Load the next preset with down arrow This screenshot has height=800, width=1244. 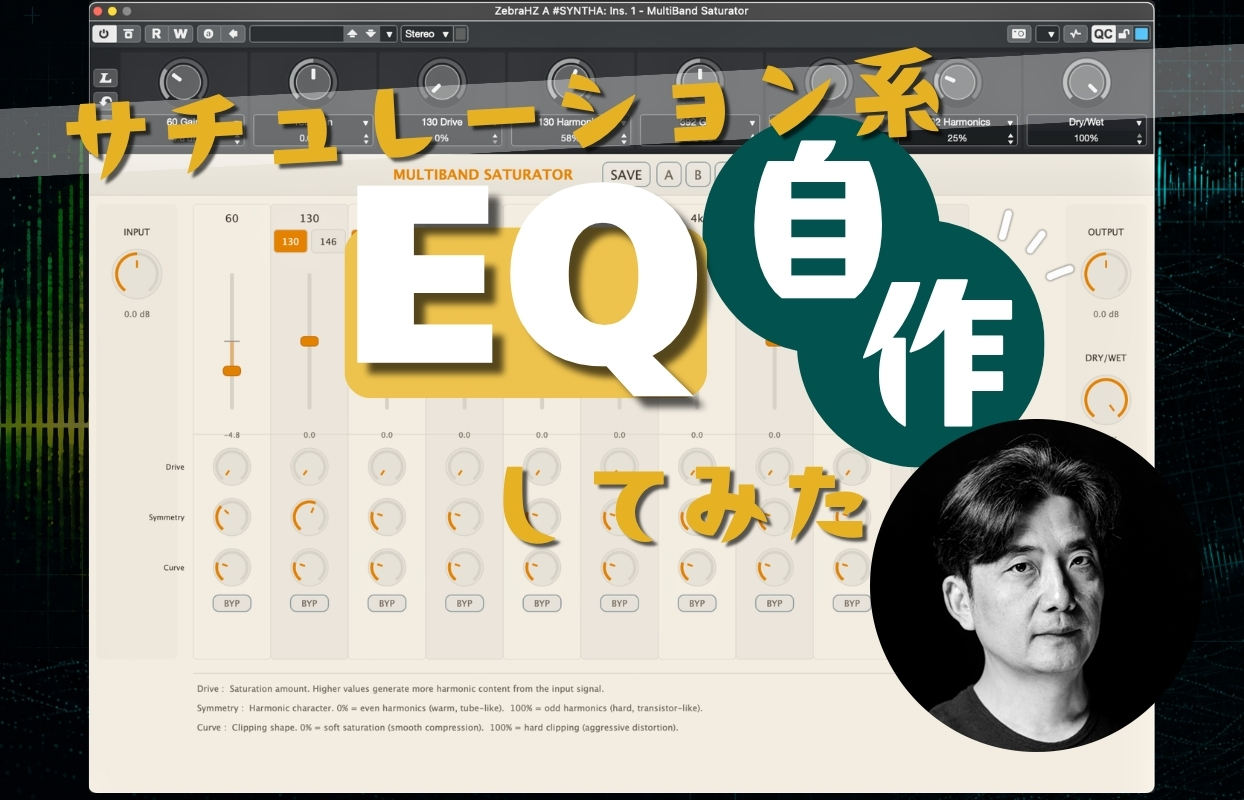point(371,34)
